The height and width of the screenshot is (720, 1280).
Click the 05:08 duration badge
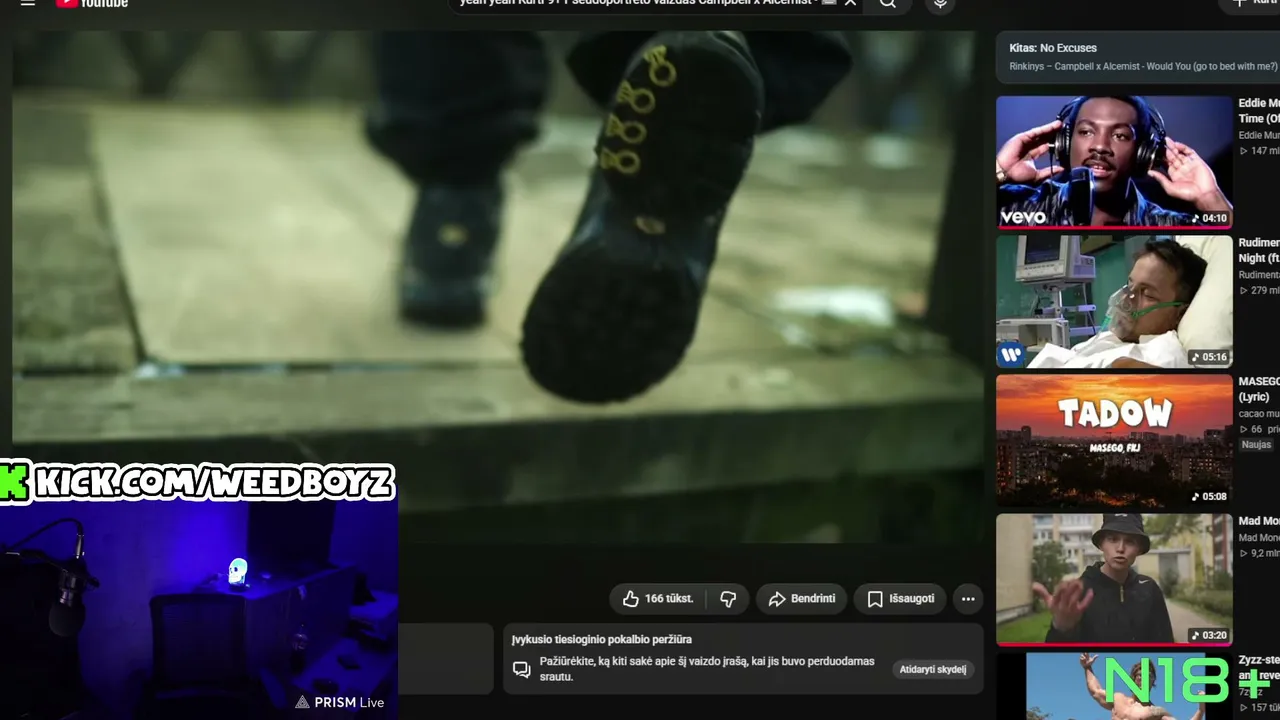(x=1209, y=496)
